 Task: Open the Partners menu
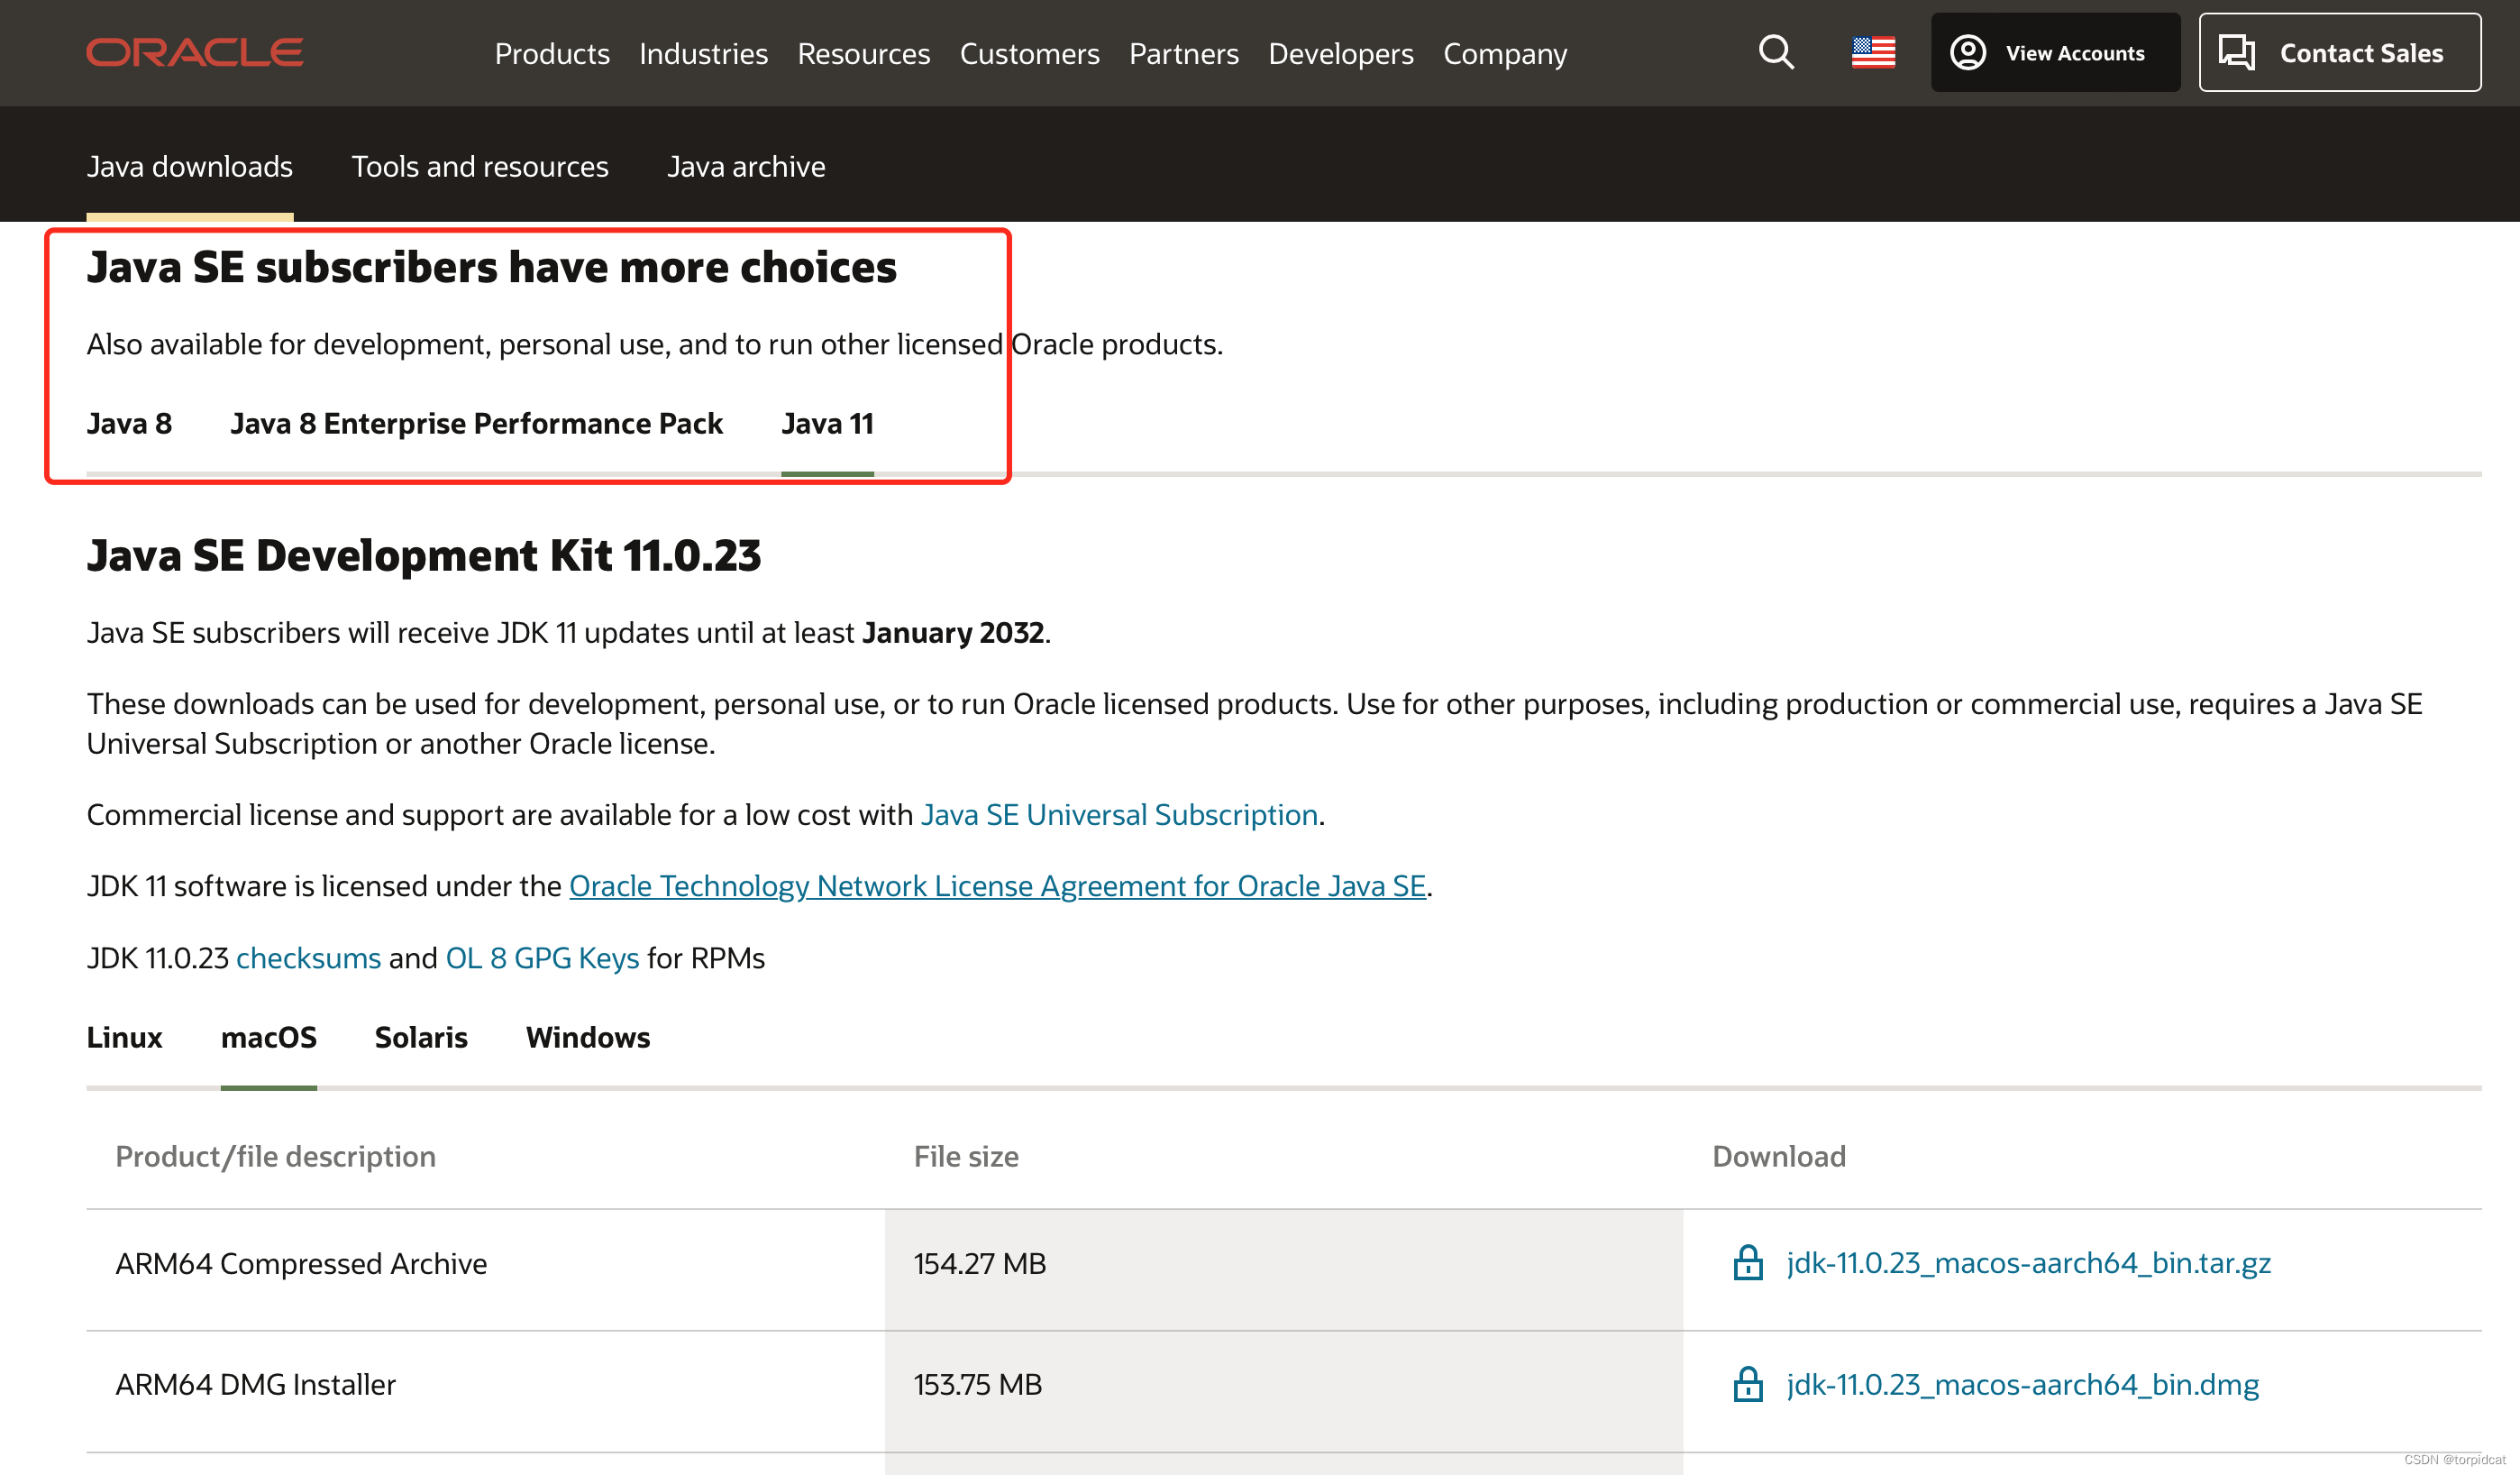coord(1184,53)
